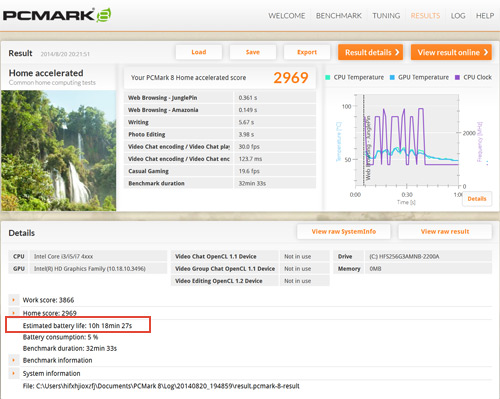This screenshot has width=500, height=399.
Task: Click the CPU Temperature legend swatch
Action: pos(328,77)
